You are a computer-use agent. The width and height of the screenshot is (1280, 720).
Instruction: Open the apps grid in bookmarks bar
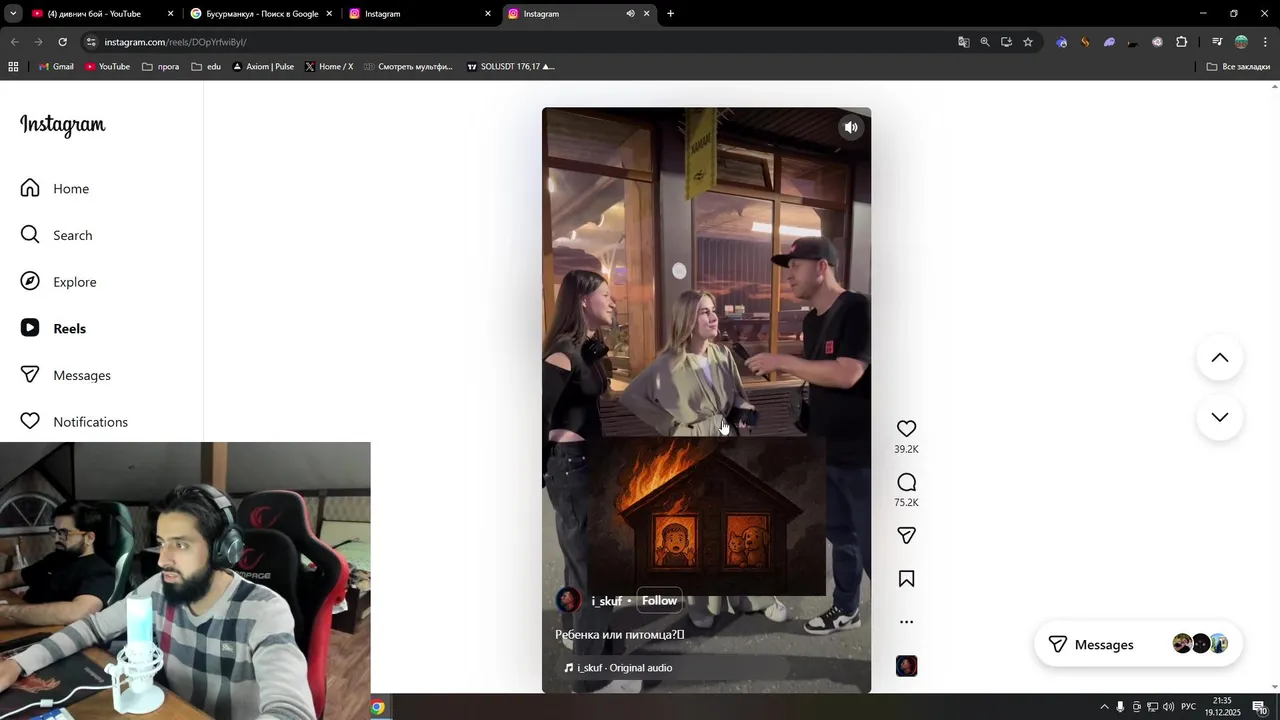(x=13, y=67)
